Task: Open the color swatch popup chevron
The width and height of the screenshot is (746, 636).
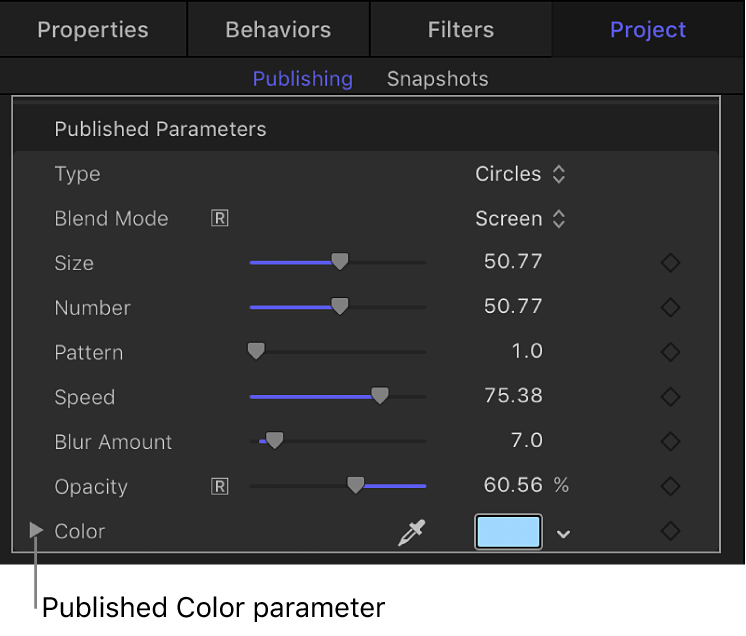Action: point(564,534)
